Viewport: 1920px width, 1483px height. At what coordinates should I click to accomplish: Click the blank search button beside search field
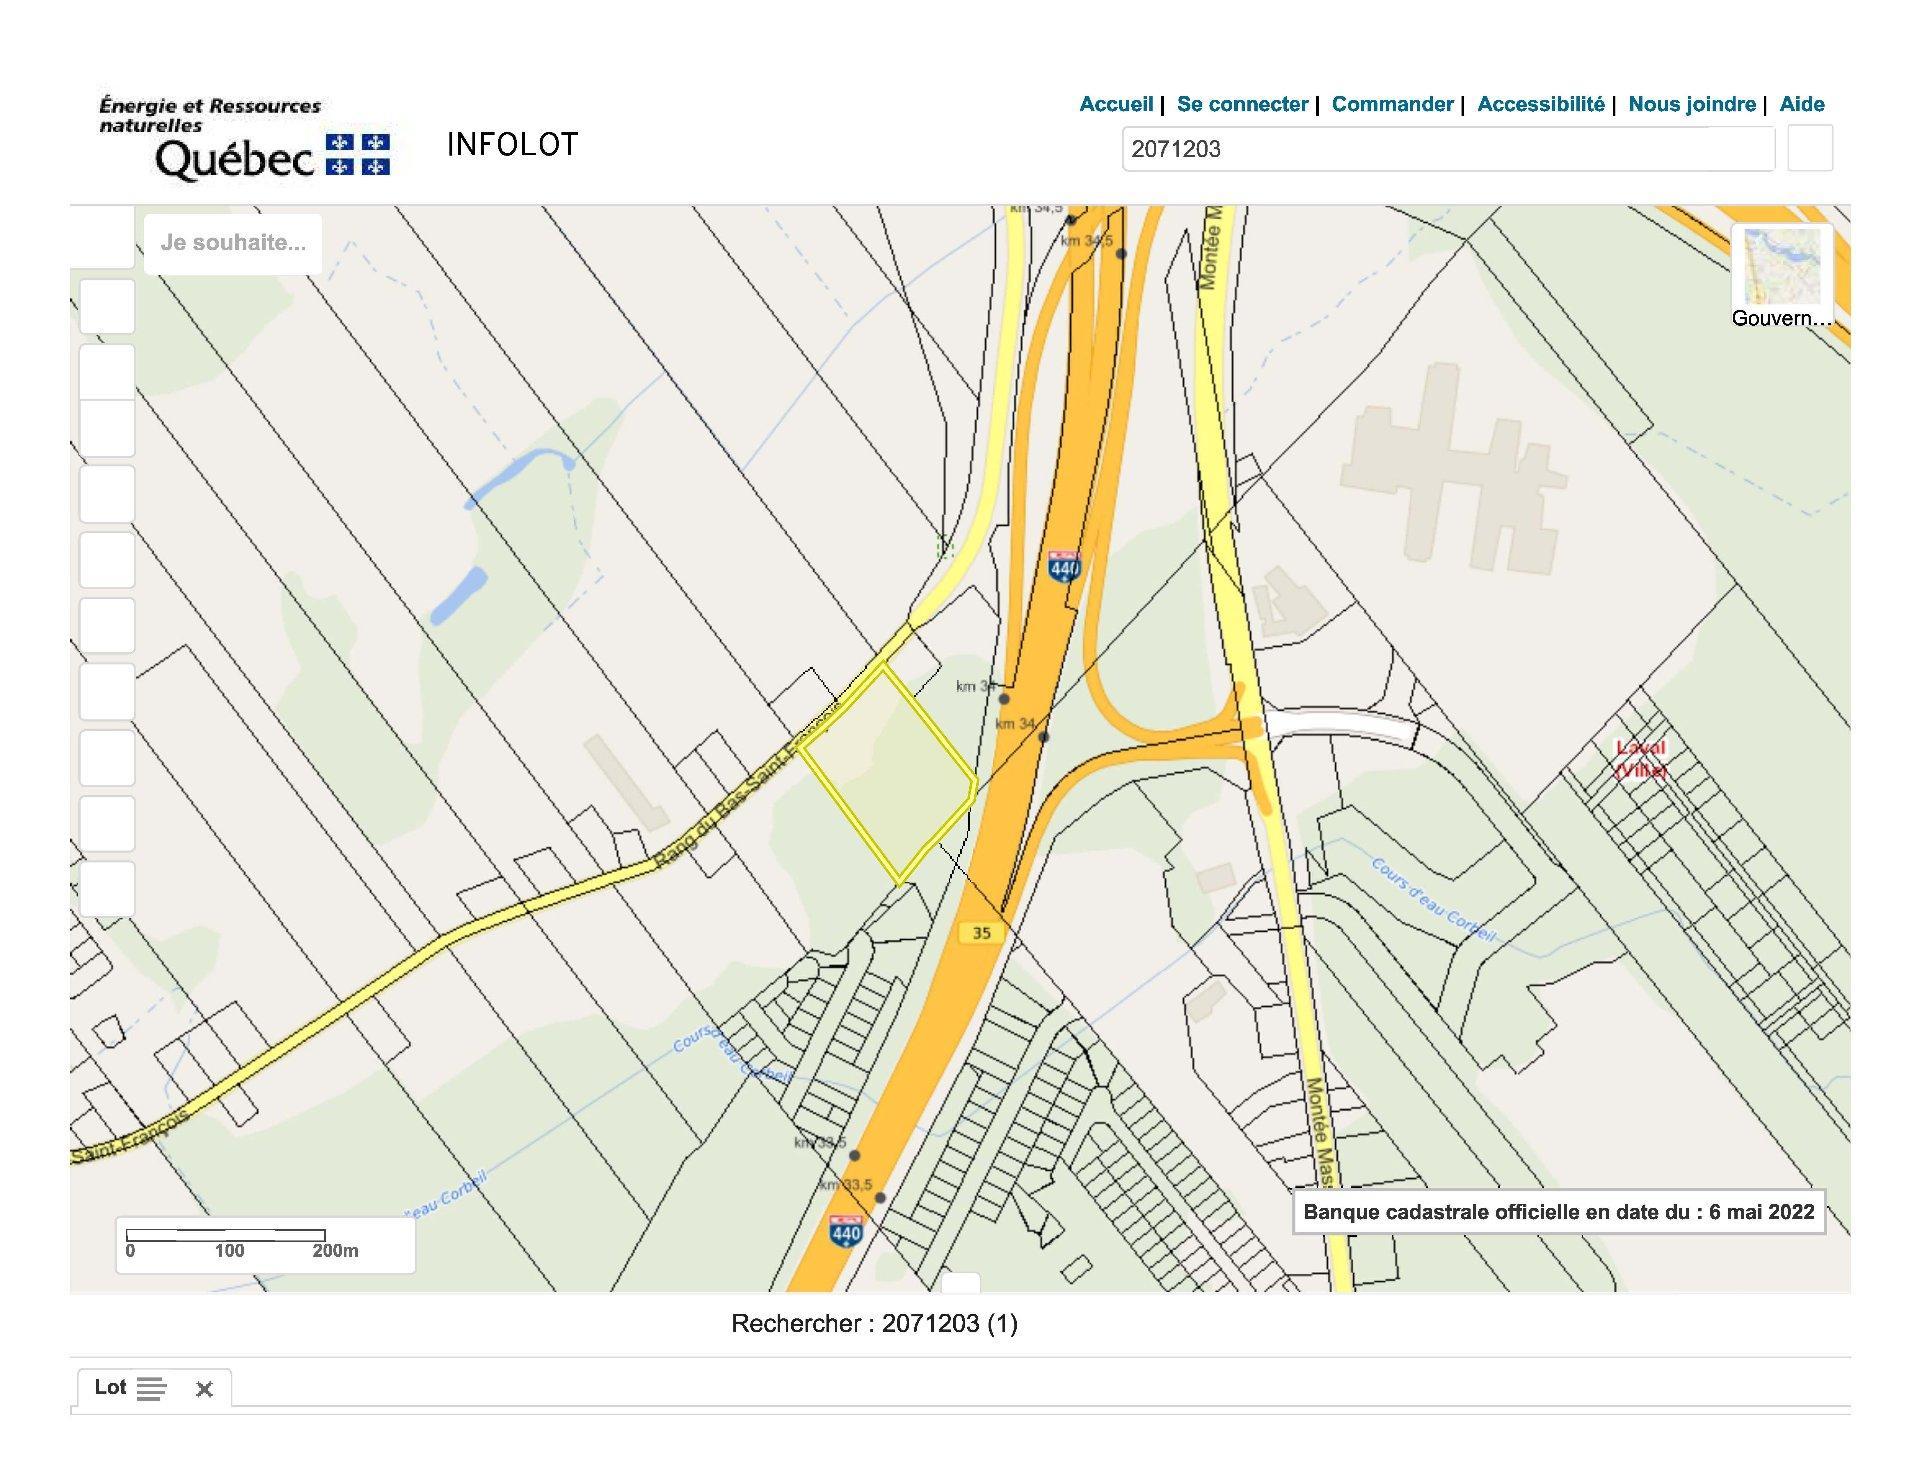click(1809, 149)
